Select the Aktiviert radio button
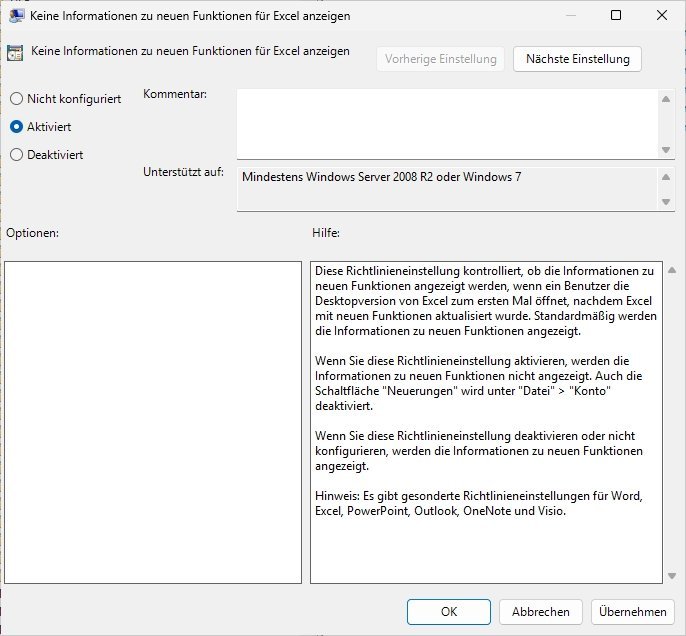686x636 pixels. pos(16,127)
